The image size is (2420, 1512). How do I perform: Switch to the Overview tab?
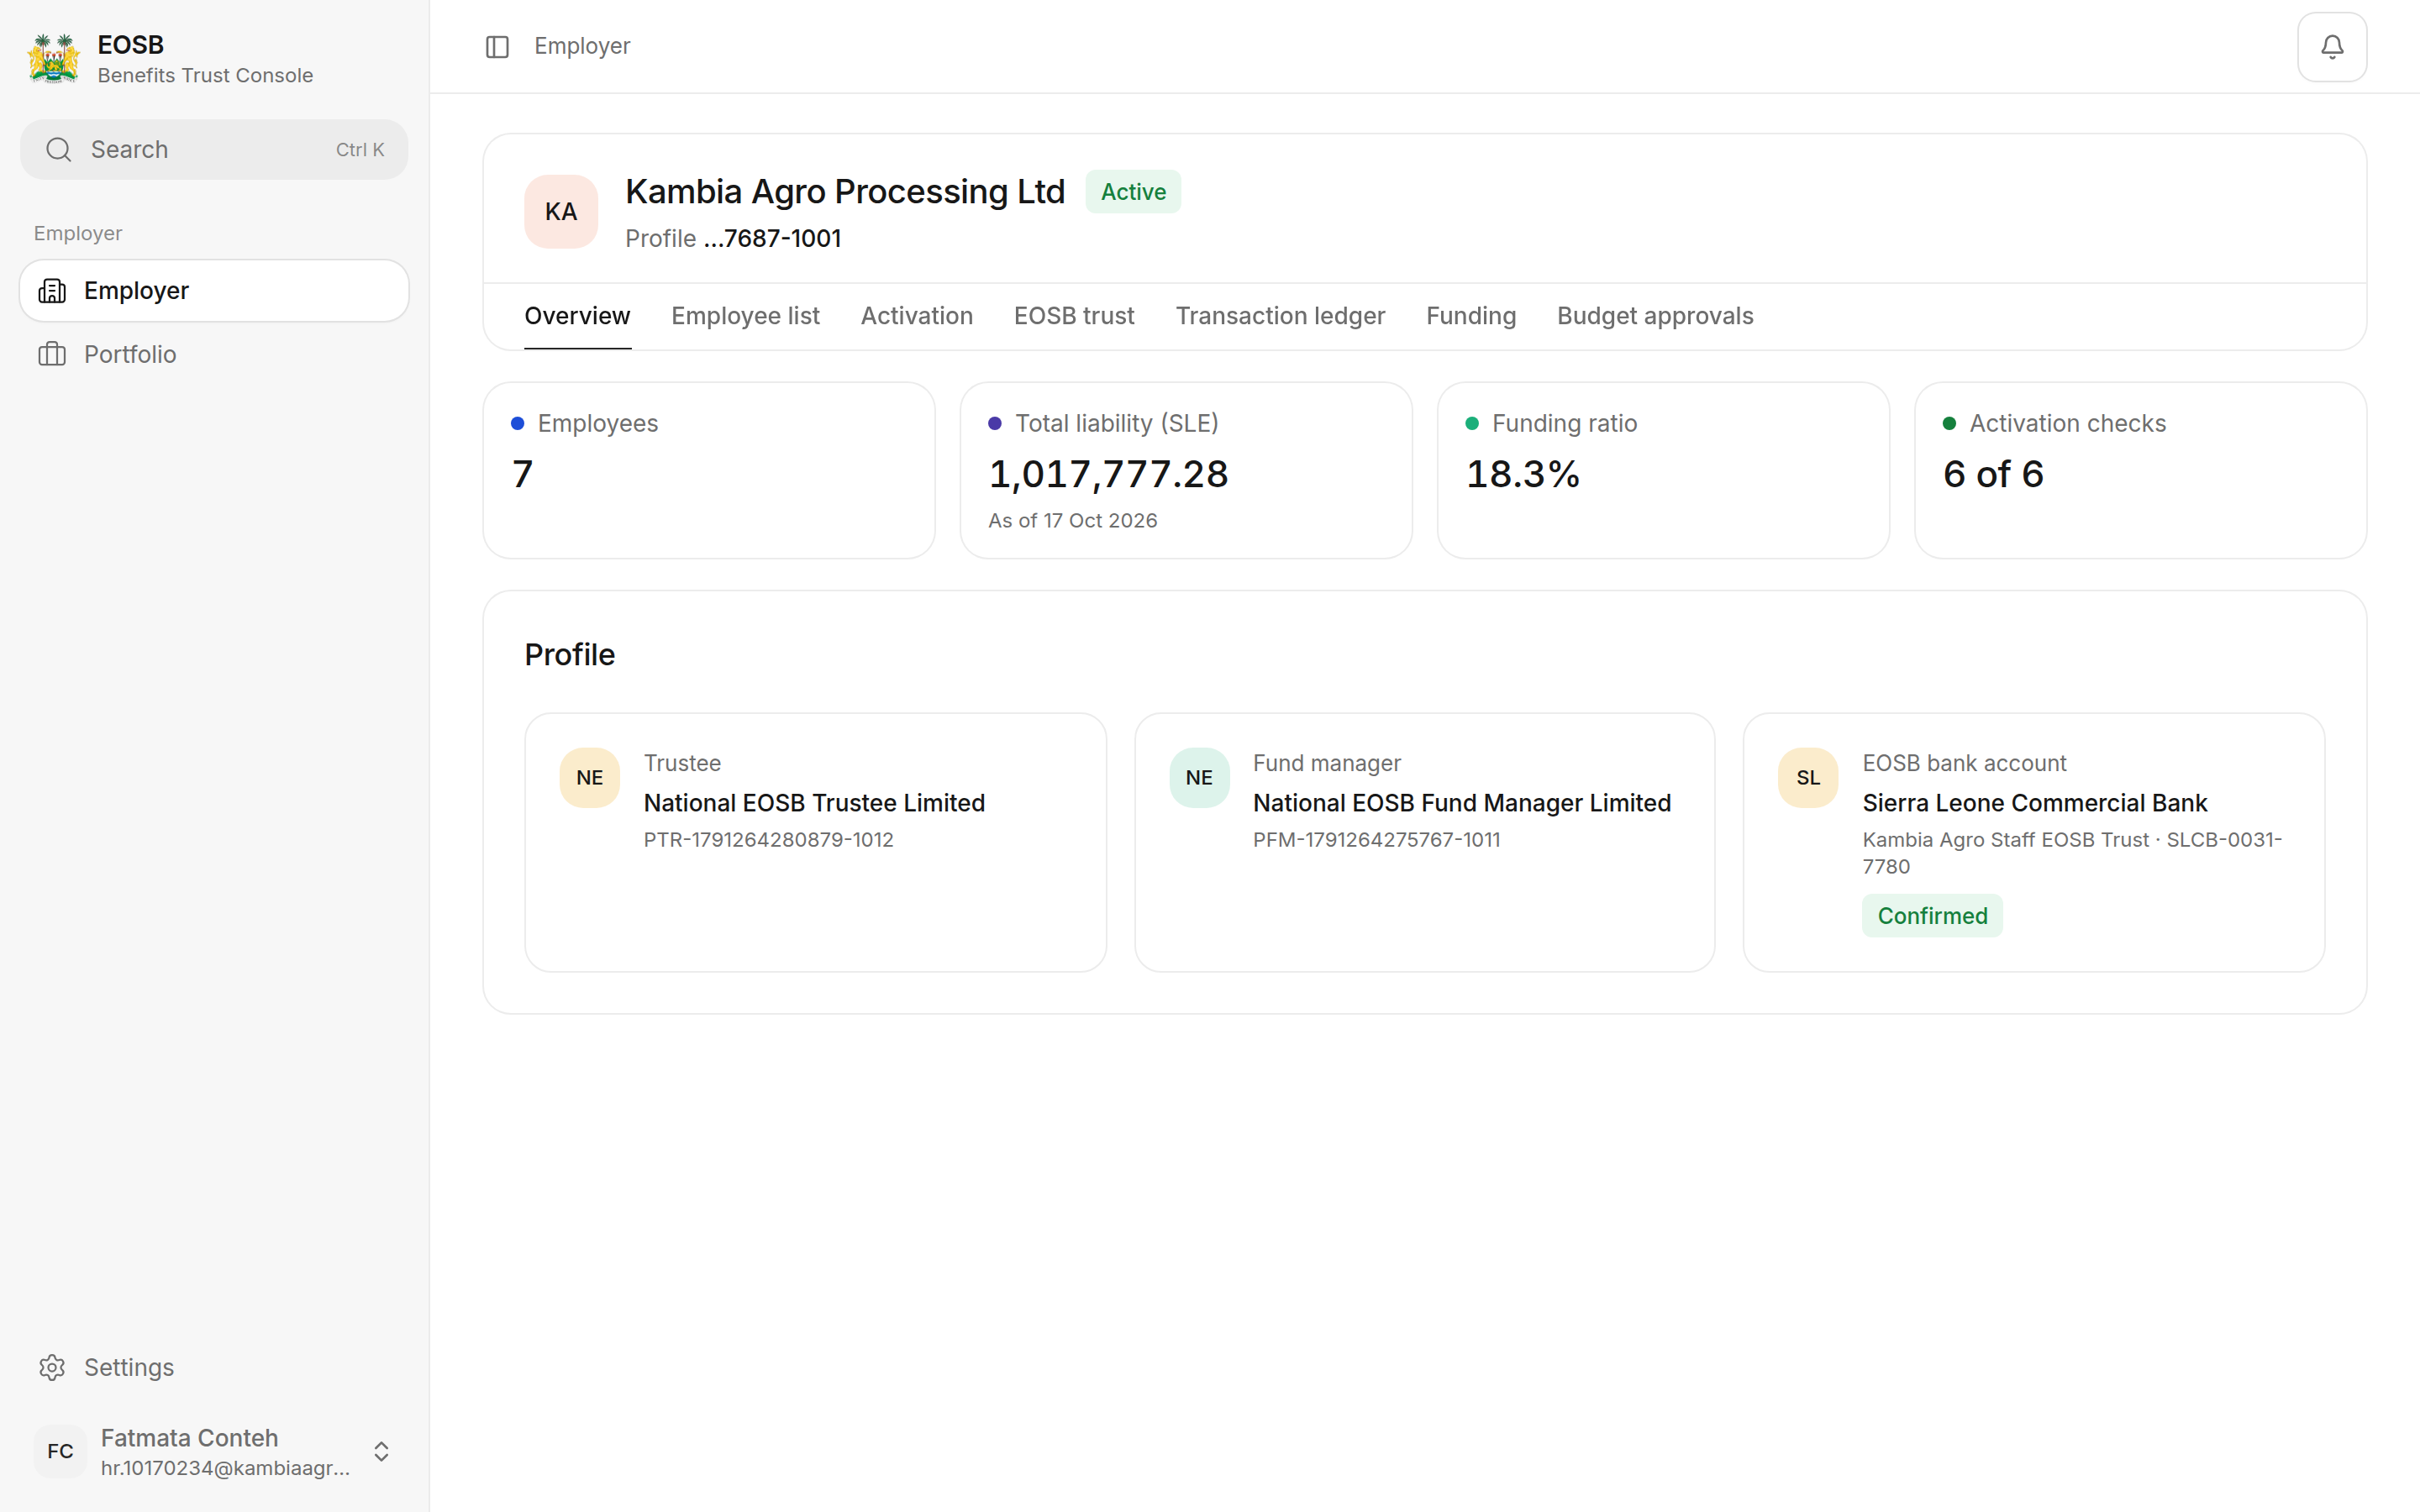click(x=577, y=316)
